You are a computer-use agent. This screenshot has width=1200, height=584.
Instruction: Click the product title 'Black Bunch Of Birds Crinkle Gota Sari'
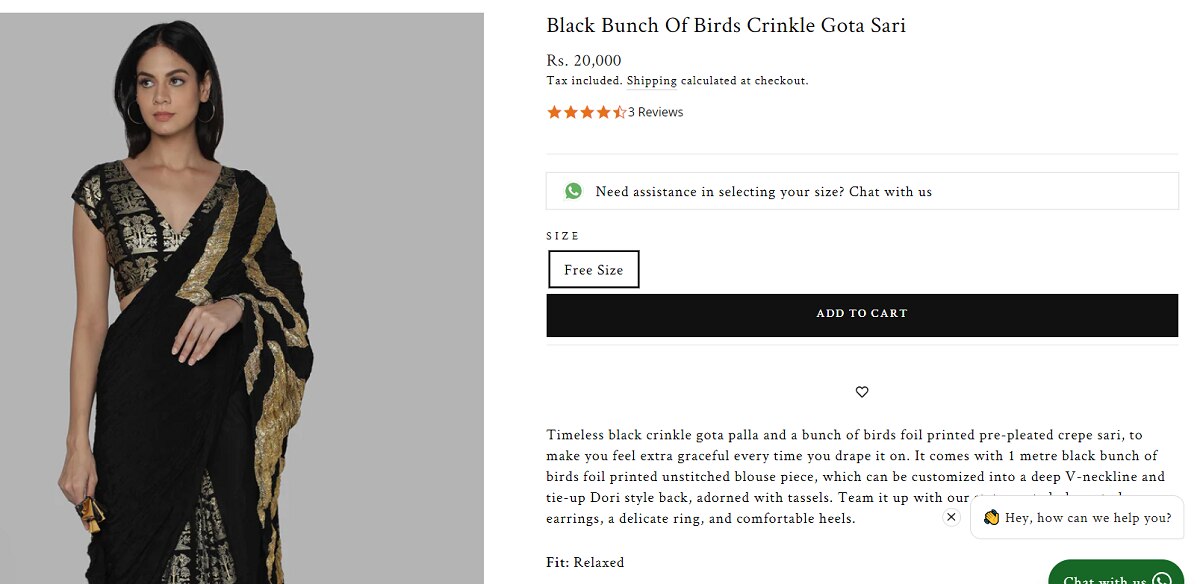pyautogui.click(x=726, y=25)
